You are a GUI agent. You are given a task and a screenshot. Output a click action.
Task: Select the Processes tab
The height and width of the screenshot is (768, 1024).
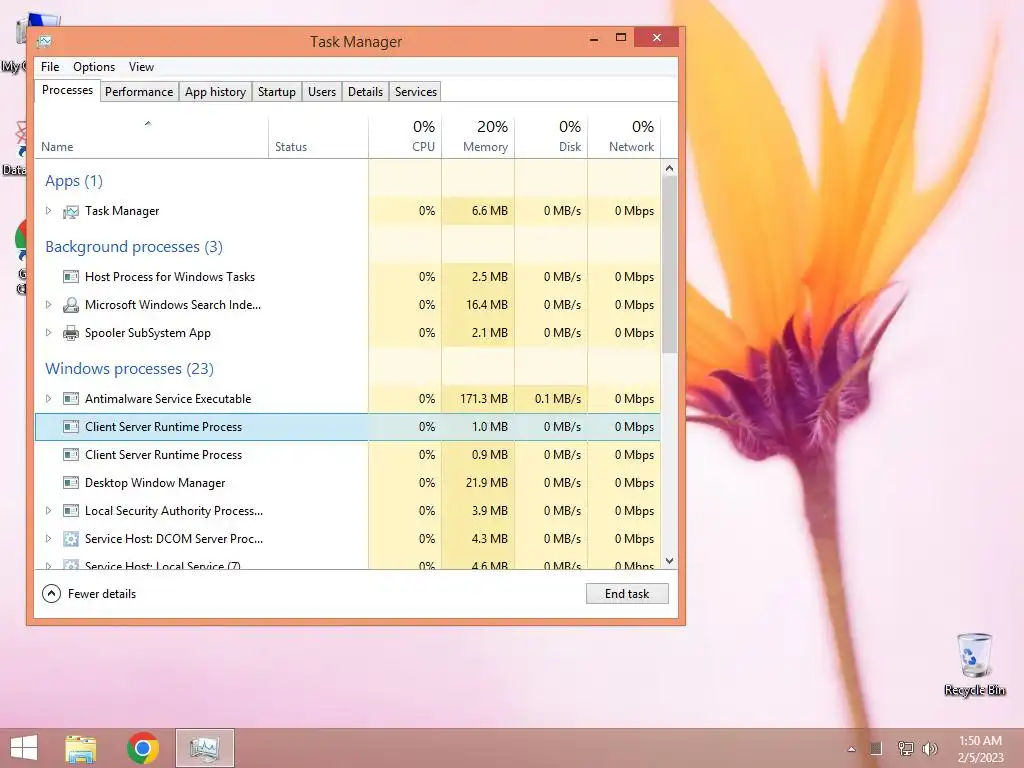click(x=67, y=90)
